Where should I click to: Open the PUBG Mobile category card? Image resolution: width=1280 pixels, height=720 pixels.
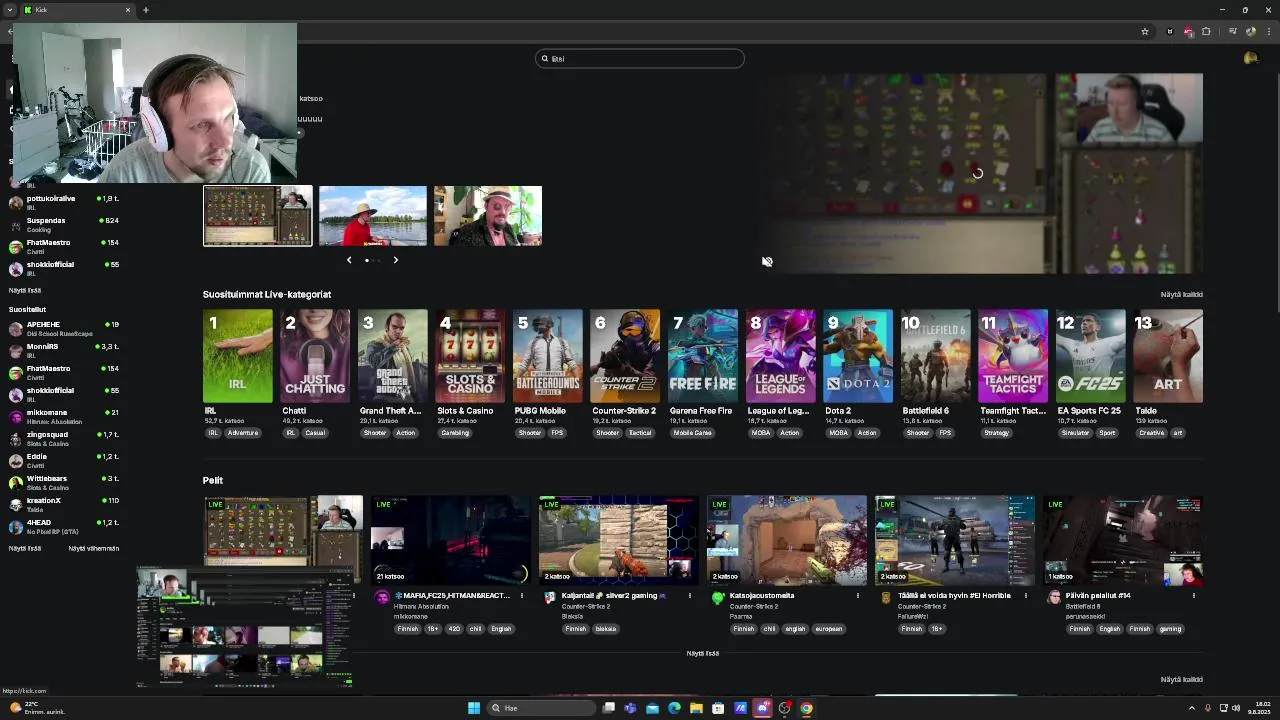pos(548,356)
